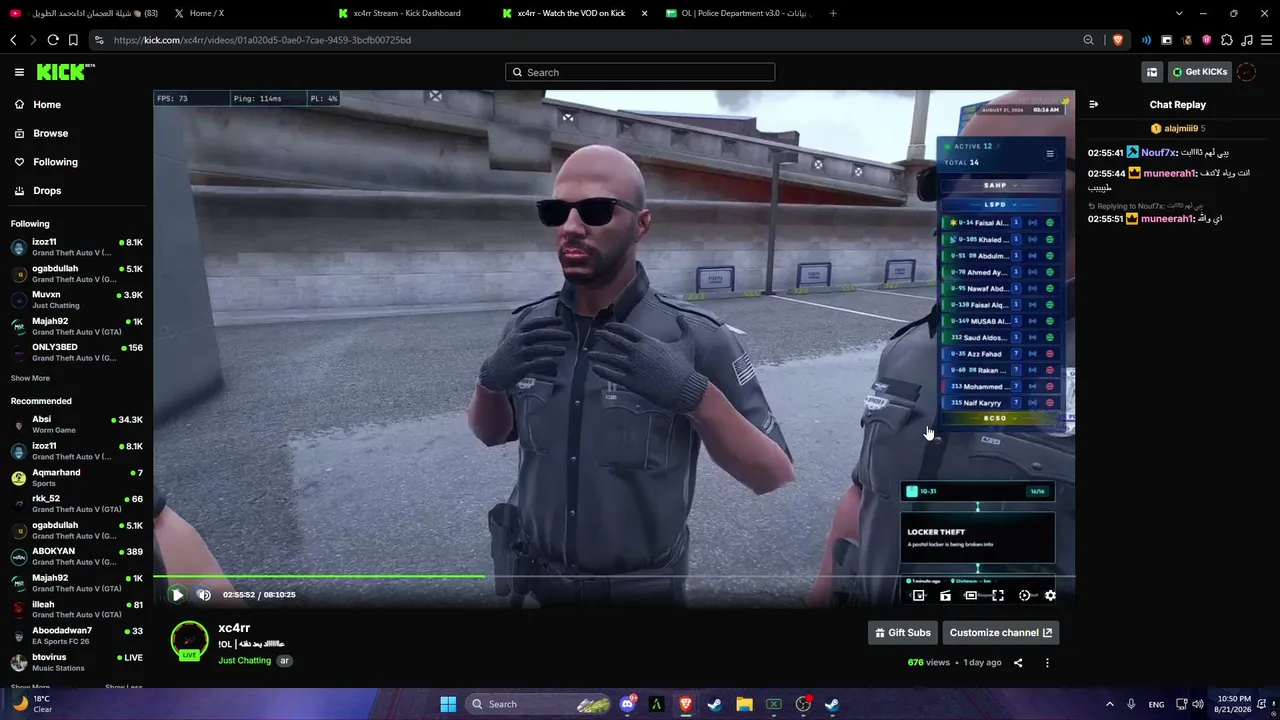The width and height of the screenshot is (1280, 720).
Task: Click the xc4rr channel name
Action: point(234,628)
